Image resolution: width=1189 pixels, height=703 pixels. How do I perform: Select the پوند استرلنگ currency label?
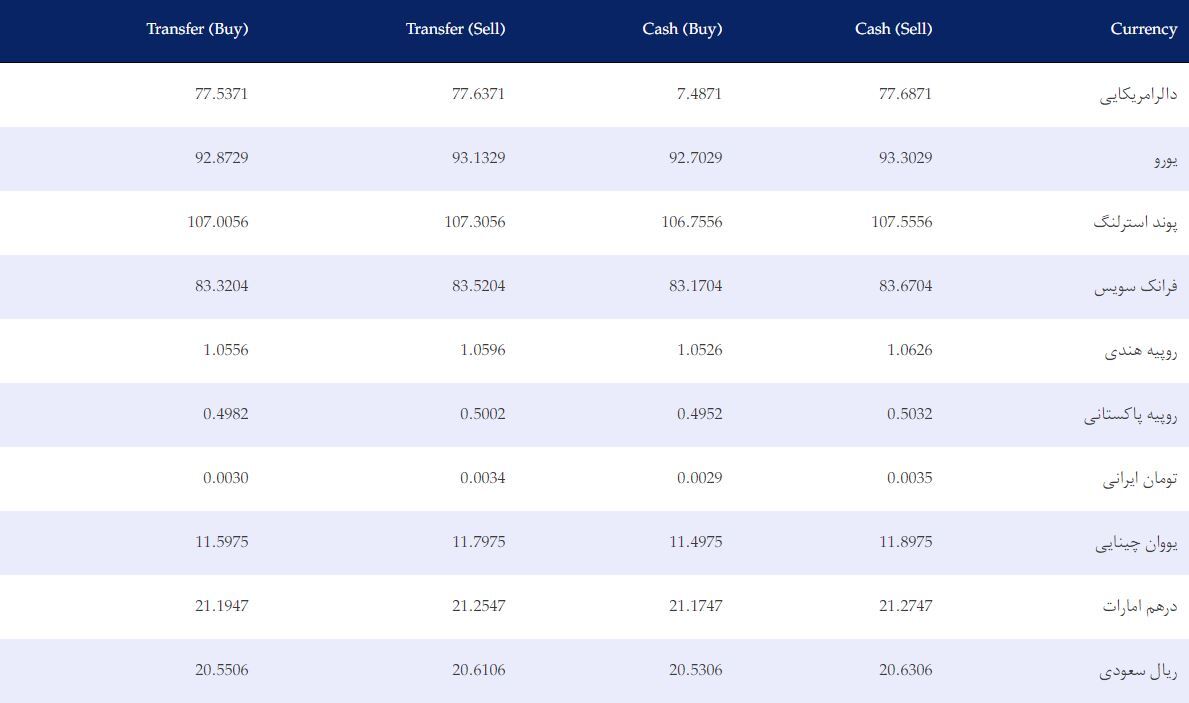(1135, 223)
